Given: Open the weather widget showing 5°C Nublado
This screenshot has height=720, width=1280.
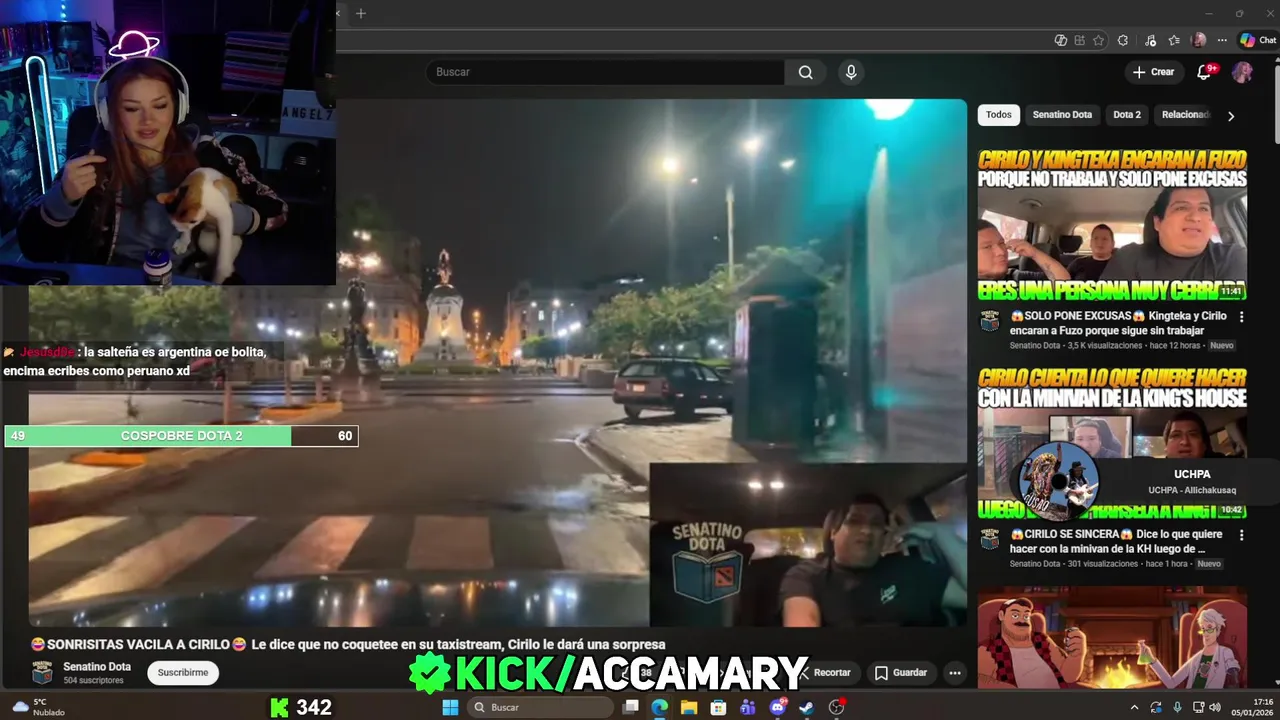Looking at the screenshot, I should pyautogui.click(x=38, y=707).
